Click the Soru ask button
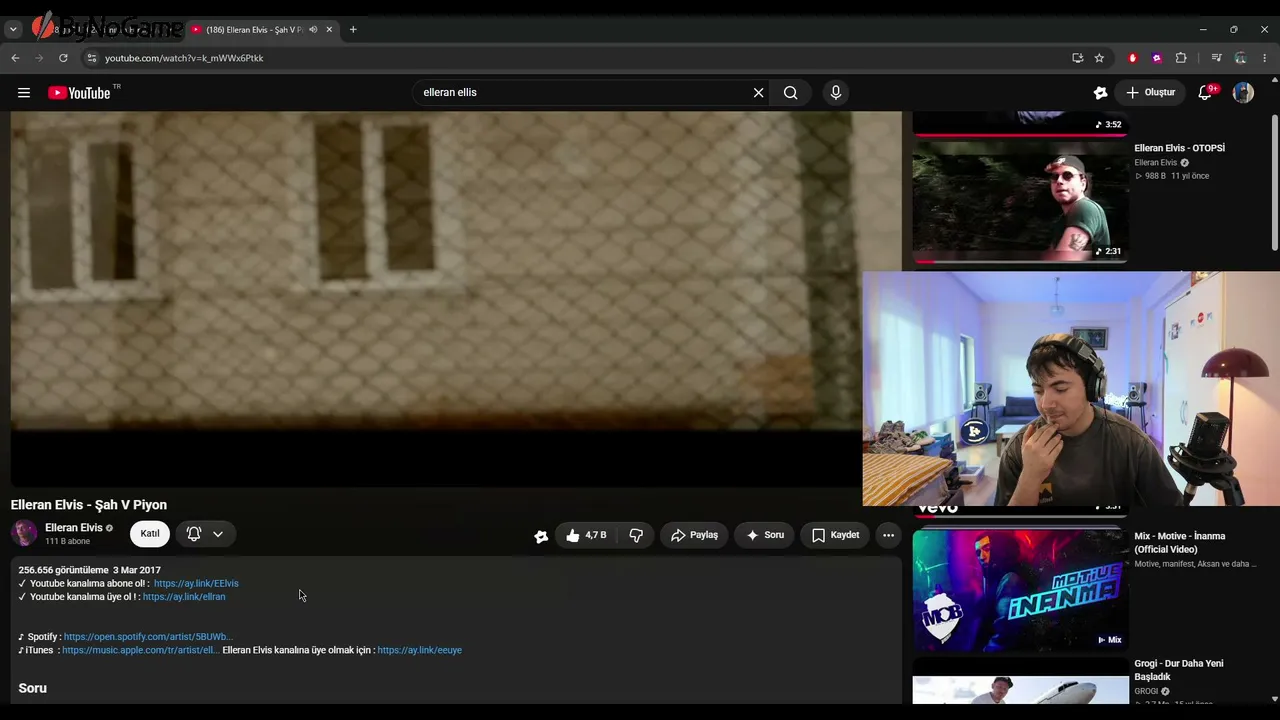 (x=765, y=535)
